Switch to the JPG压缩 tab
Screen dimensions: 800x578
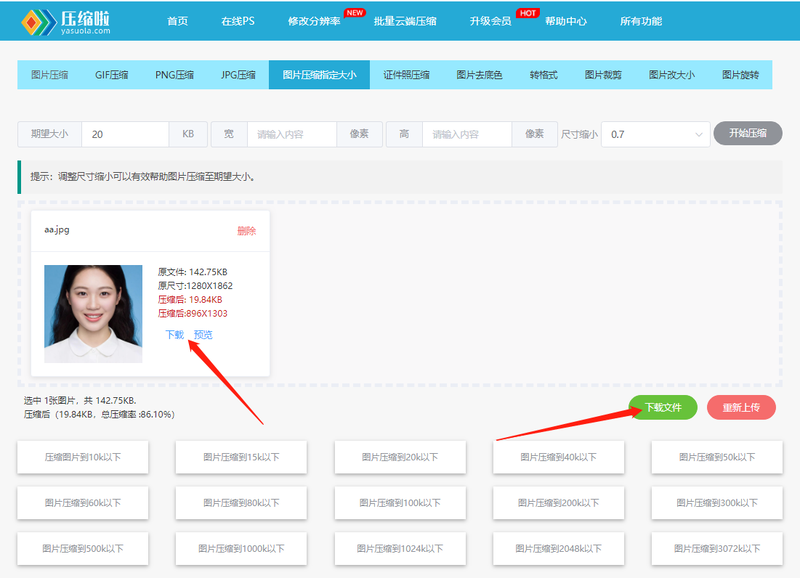tap(238, 75)
